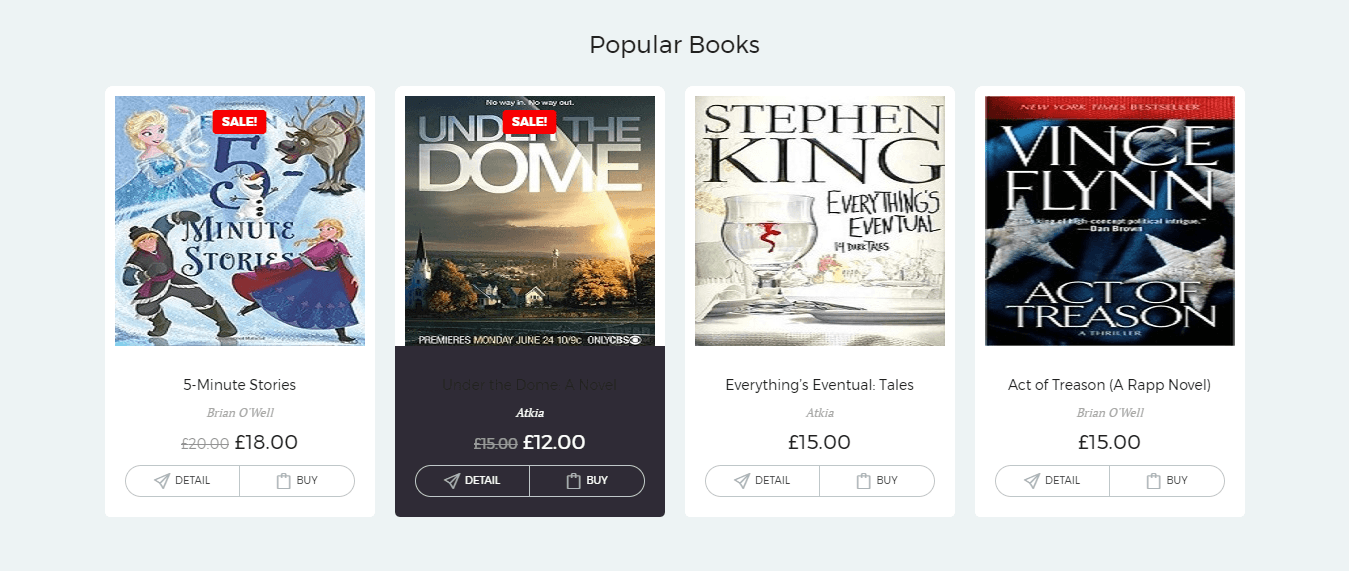Open the 5-Minute Stories cover image

tap(240, 221)
